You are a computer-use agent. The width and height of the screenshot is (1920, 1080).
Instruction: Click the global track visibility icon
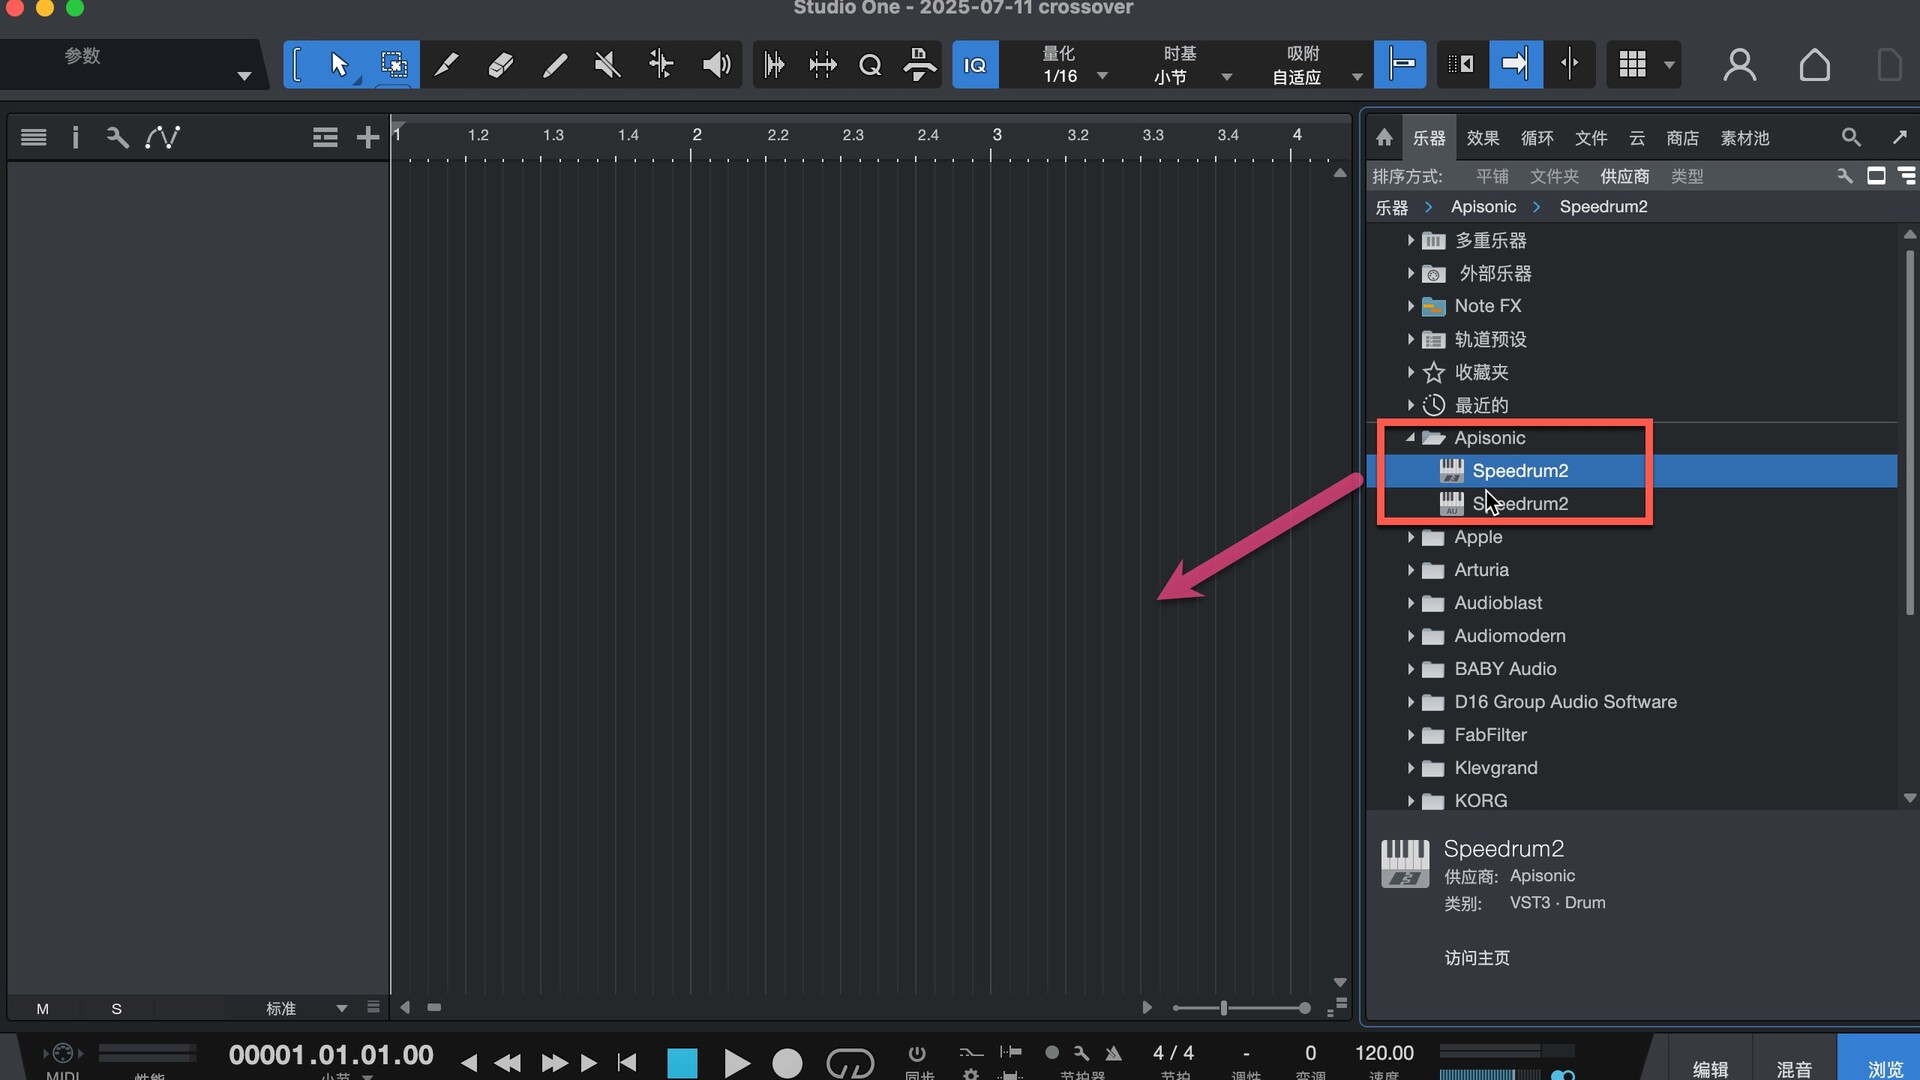(325, 137)
